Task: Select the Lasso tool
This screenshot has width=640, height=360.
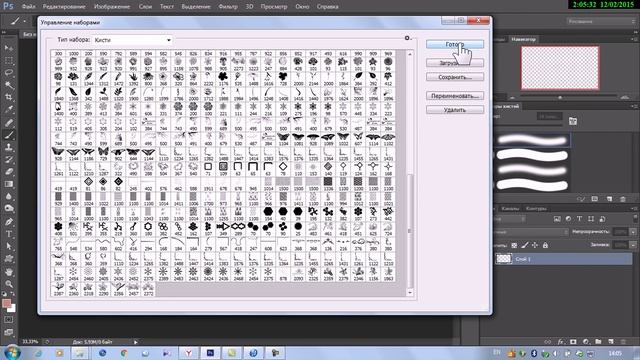Action: [x=9, y=73]
